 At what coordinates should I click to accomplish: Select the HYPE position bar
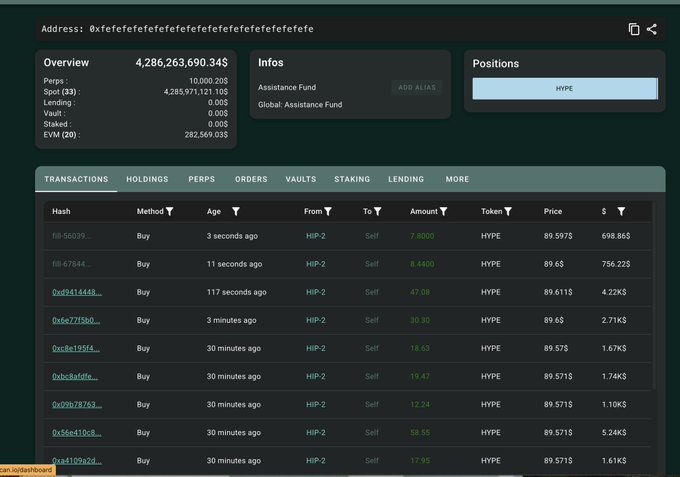point(565,88)
